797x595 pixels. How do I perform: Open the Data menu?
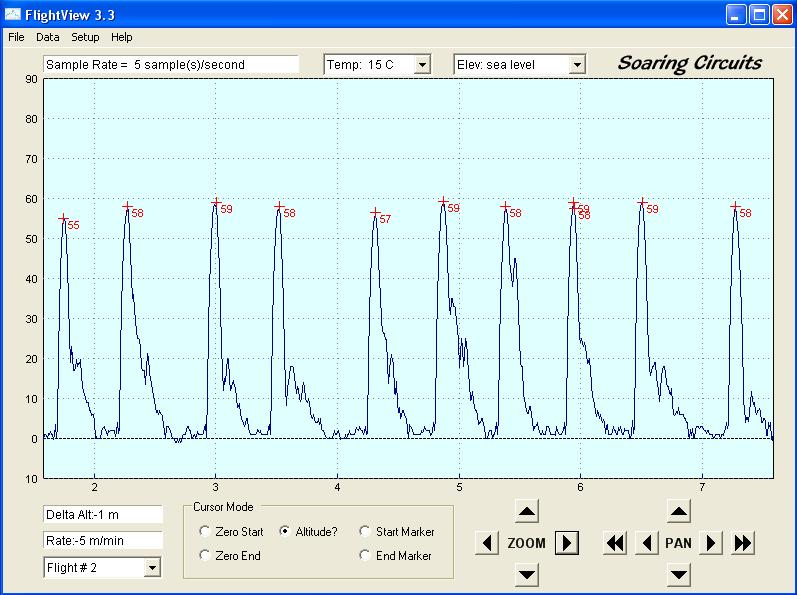click(x=48, y=37)
